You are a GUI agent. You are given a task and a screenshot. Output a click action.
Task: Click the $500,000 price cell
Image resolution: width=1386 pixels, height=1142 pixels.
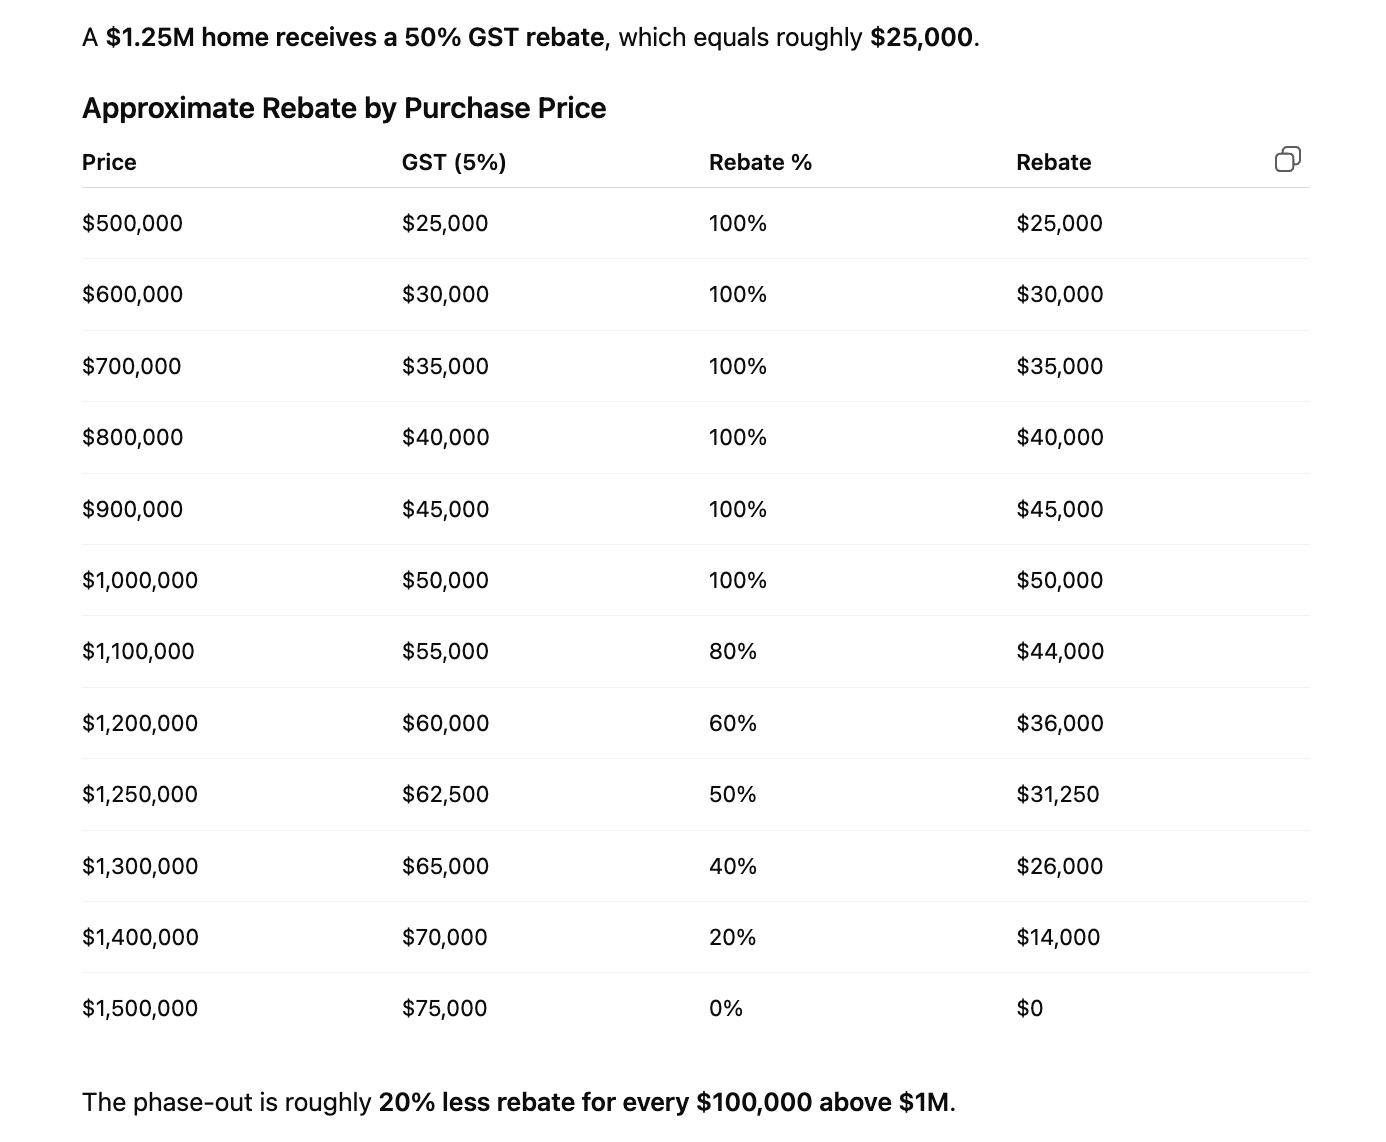[132, 223]
